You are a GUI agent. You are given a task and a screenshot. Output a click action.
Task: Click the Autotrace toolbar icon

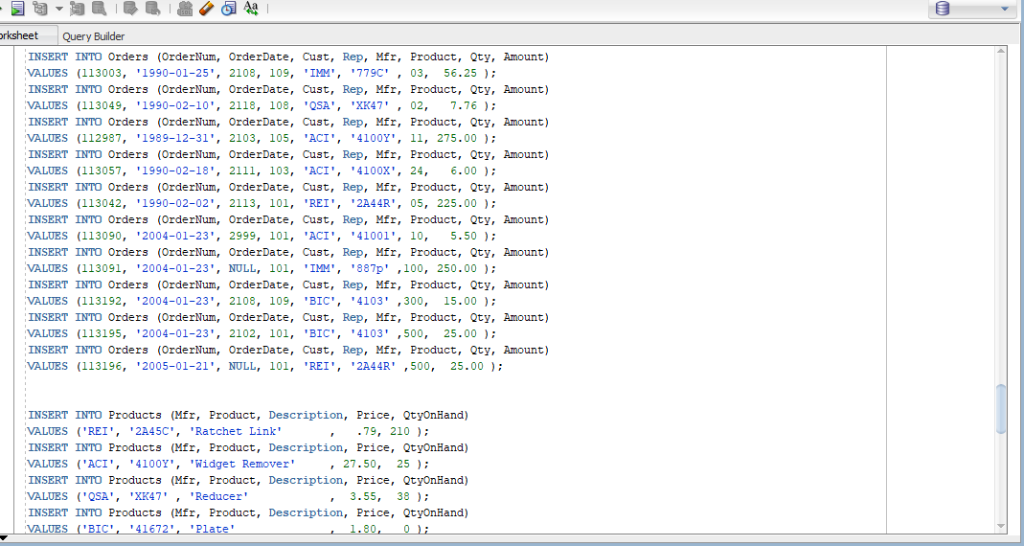(x=77, y=8)
